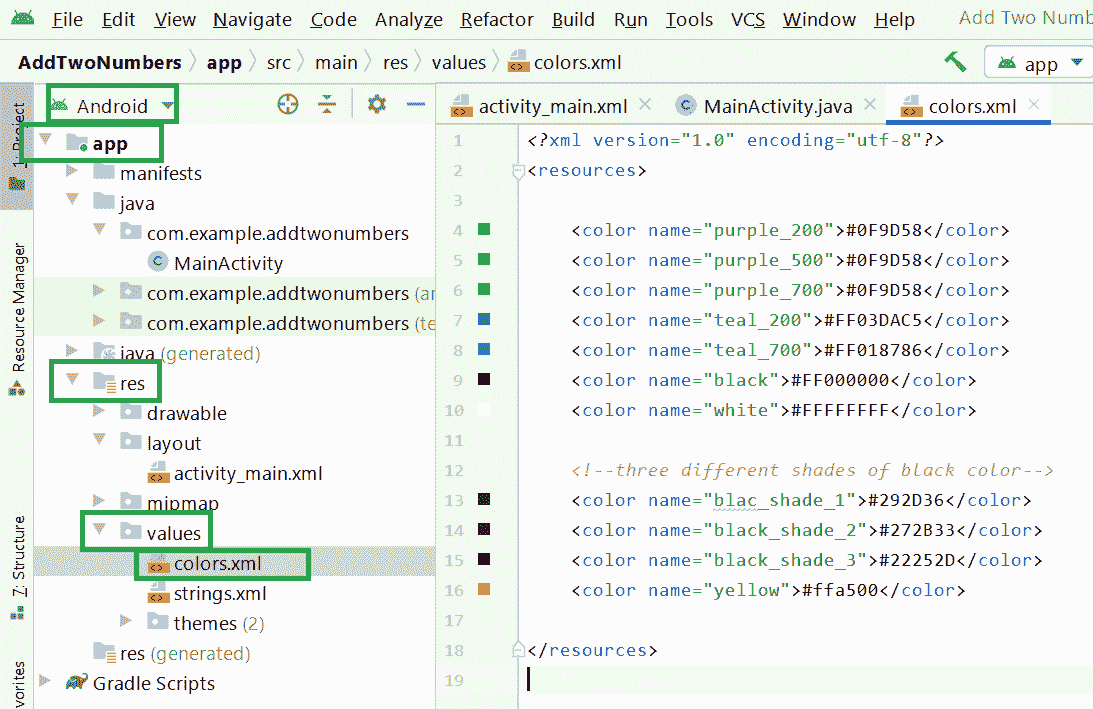The image size is (1093, 709).
Task: Expand the manifests folder
Action: point(72,173)
